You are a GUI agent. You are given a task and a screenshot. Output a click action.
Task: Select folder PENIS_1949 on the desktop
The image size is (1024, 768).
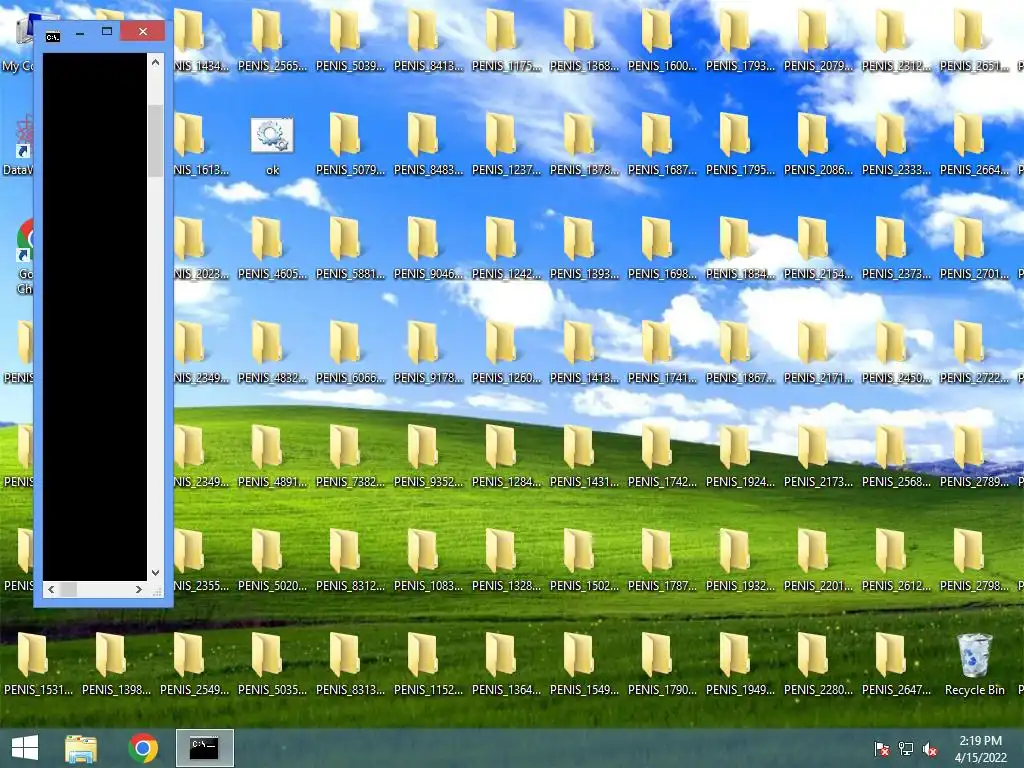pos(740,664)
